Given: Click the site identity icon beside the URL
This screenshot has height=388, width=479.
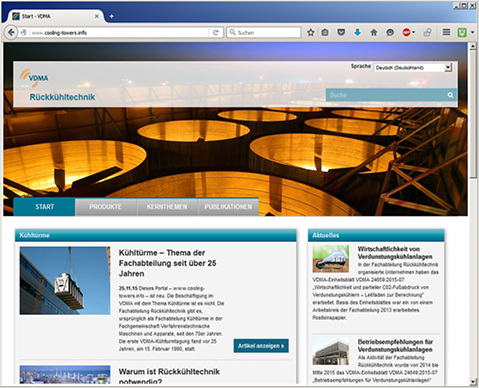Looking at the screenshot, I should tap(23, 33).
